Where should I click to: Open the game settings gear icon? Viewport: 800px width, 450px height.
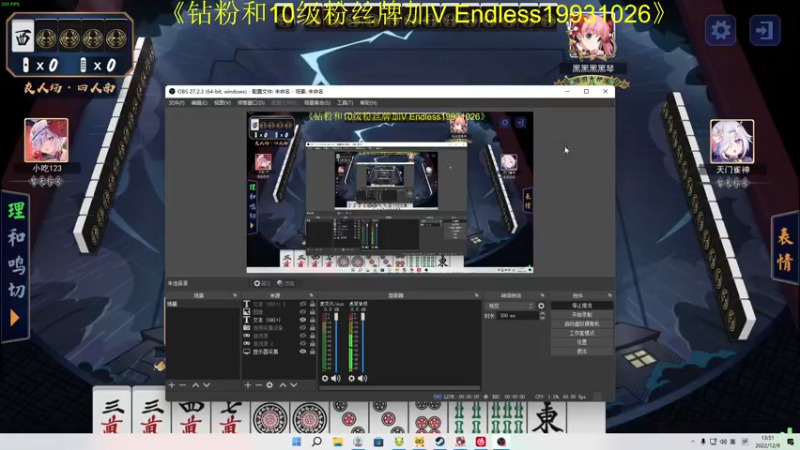[x=720, y=31]
